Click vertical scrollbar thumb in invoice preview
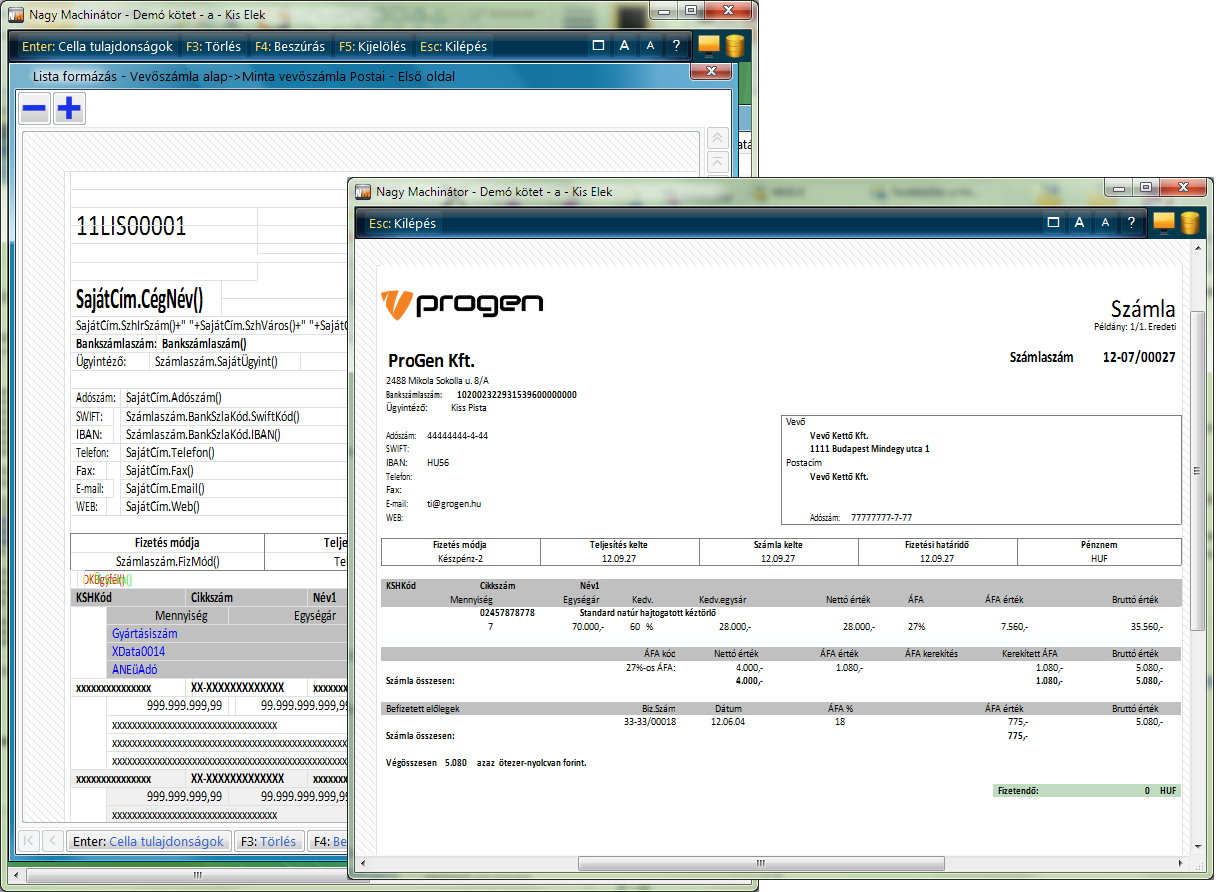The height and width of the screenshot is (892, 1222). pyautogui.click(x=1196, y=470)
